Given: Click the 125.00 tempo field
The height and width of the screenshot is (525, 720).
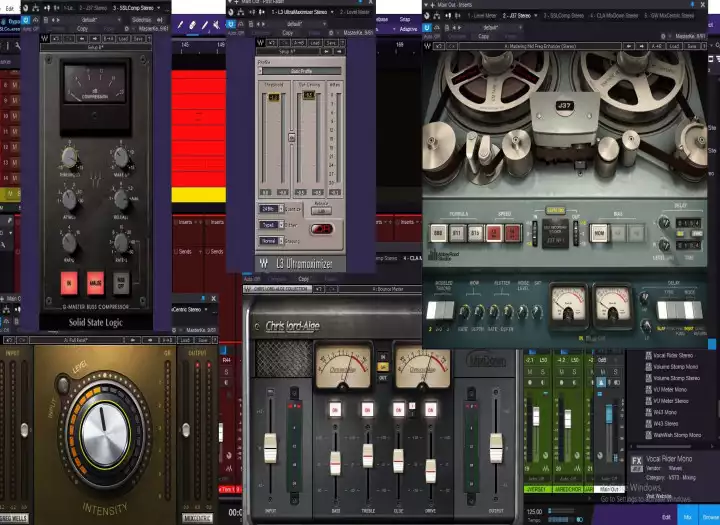Looking at the screenshot, I should [x=534, y=511].
